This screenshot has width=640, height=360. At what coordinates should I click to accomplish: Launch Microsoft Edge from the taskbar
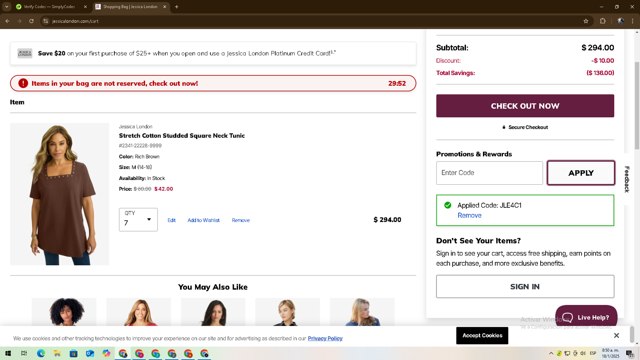pos(41,353)
